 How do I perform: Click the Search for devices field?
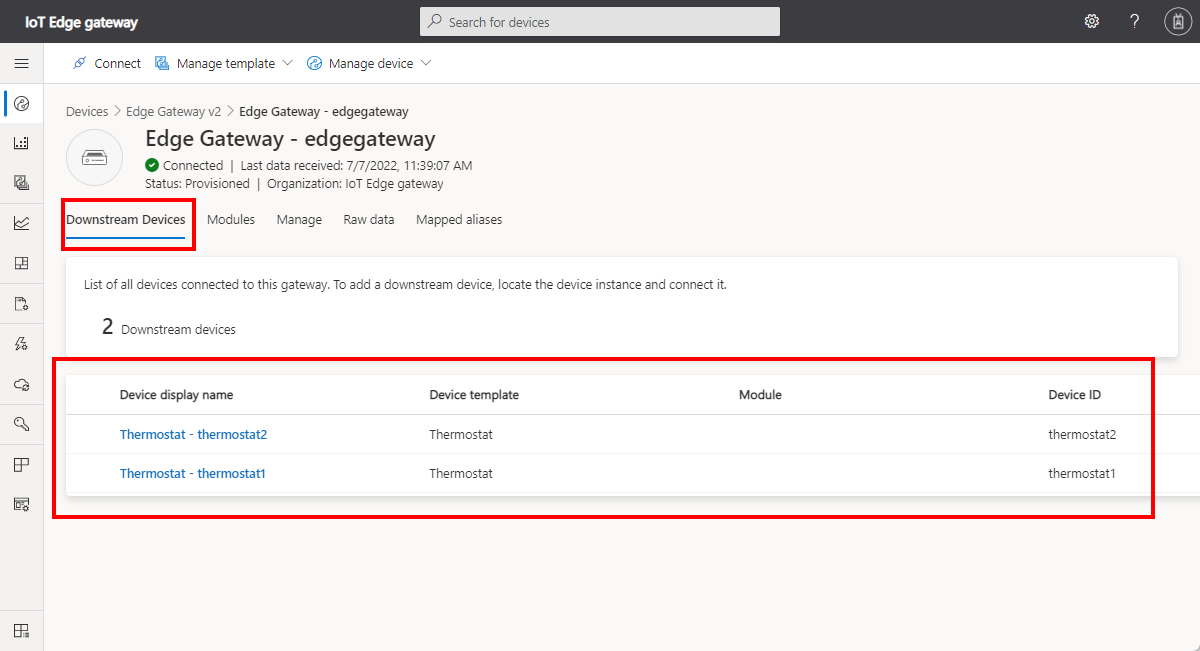[x=599, y=21]
